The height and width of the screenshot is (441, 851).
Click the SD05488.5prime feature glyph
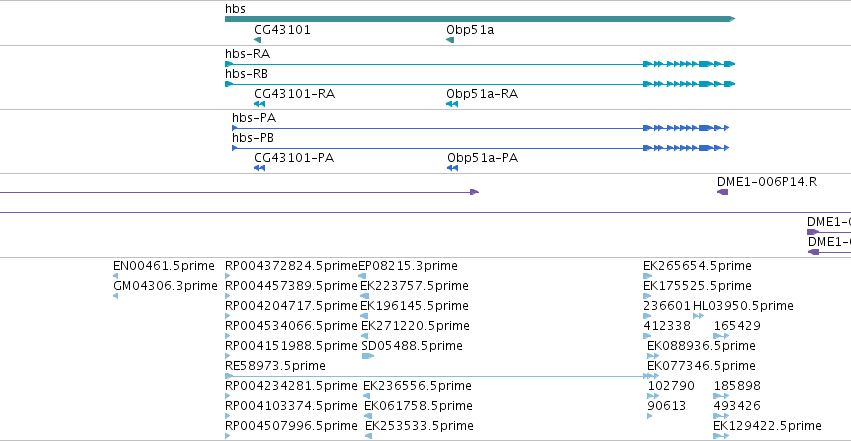click(x=368, y=356)
